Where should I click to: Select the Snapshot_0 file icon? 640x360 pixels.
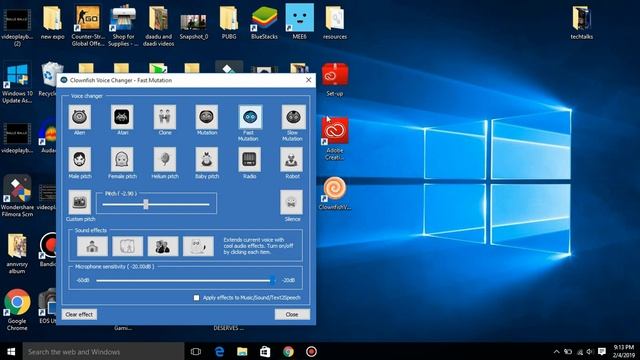(193, 26)
